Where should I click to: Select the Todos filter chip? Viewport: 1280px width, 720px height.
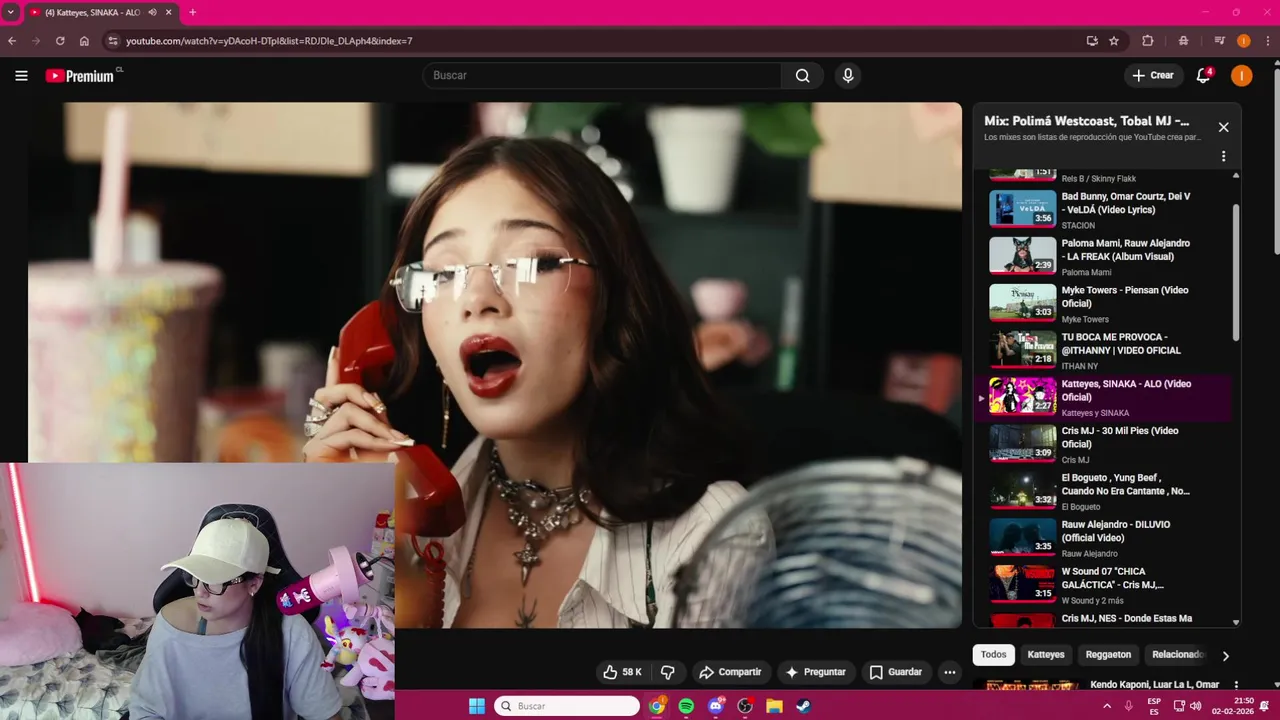point(993,655)
